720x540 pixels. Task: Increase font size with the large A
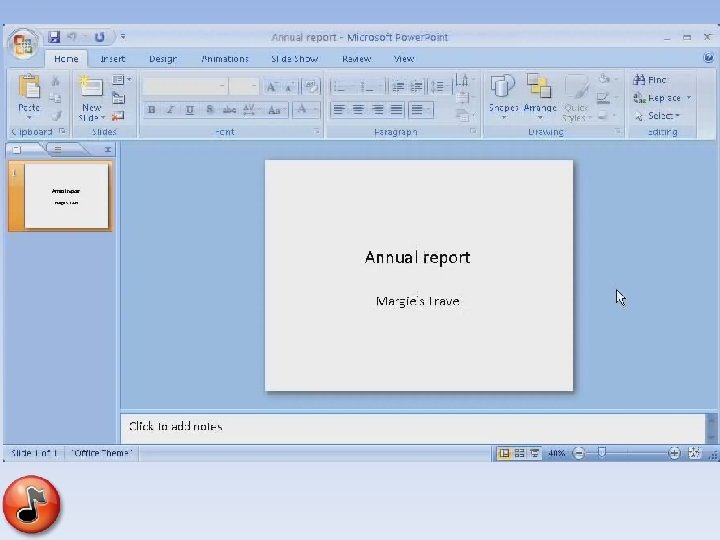(x=271, y=87)
